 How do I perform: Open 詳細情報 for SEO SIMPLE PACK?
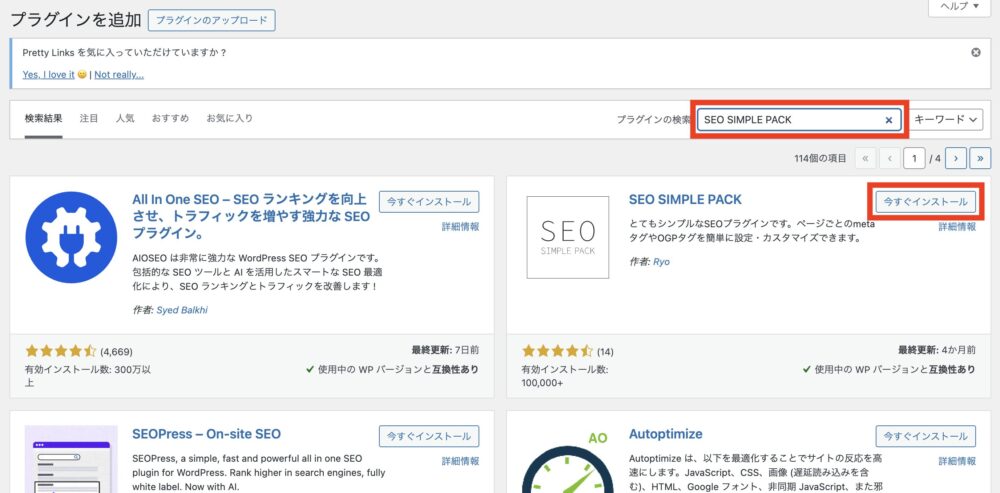click(957, 226)
